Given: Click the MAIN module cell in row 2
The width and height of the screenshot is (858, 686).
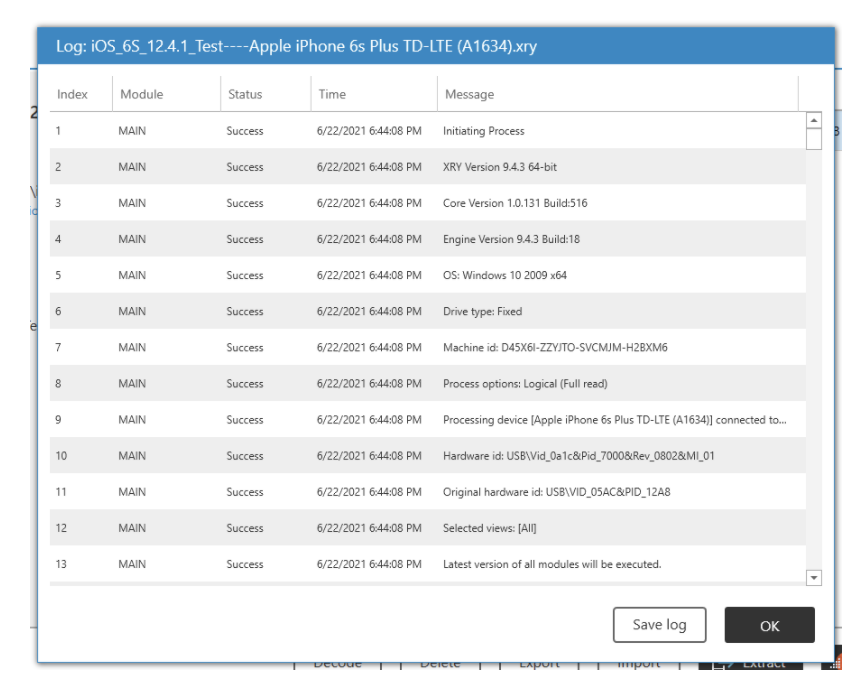Looking at the screenshot, I should point(132,167).
